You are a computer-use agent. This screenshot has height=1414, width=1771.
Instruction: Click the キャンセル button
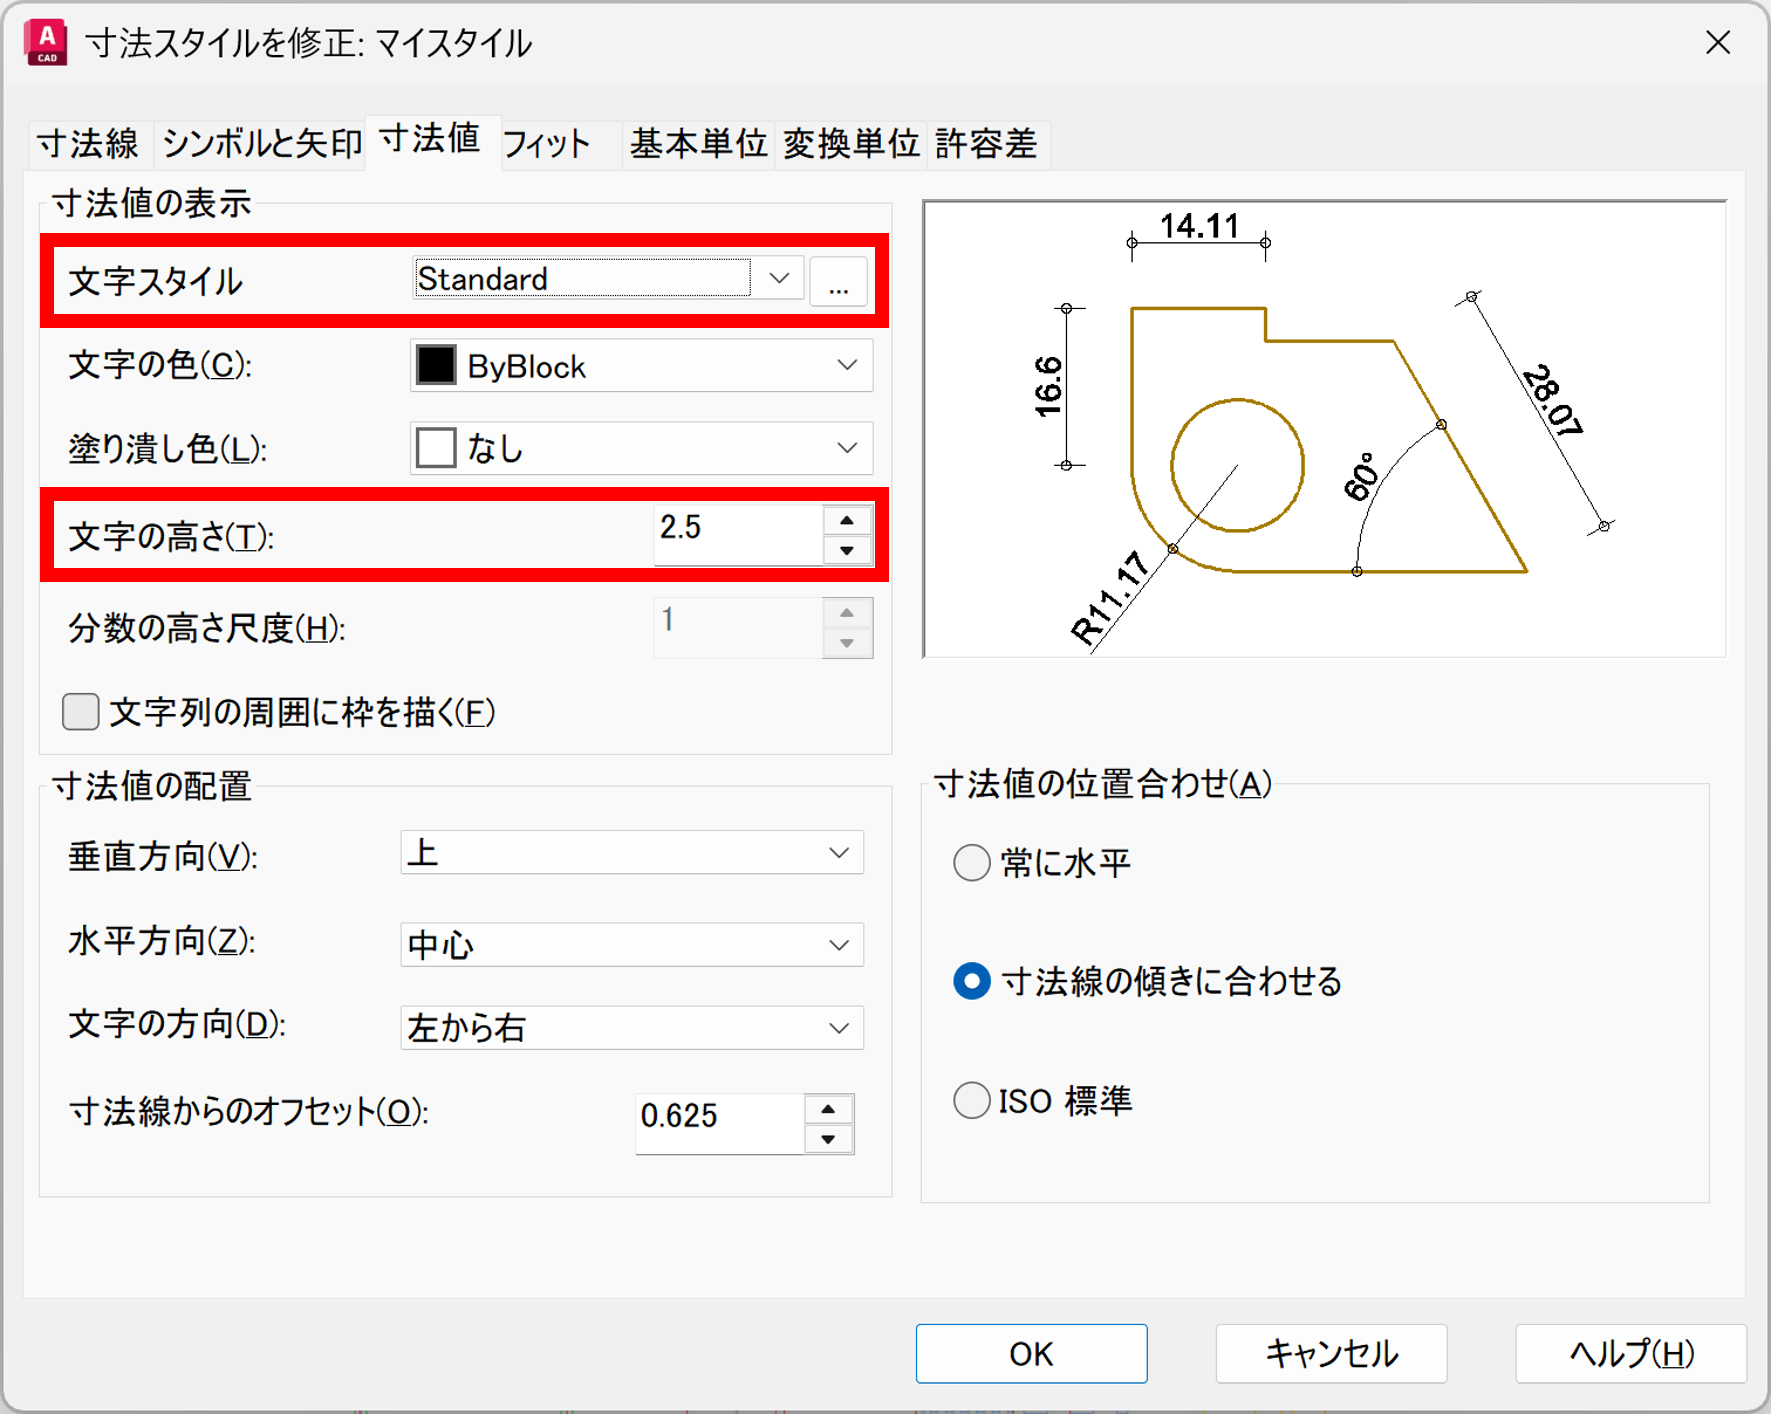click(1330, 1353)
